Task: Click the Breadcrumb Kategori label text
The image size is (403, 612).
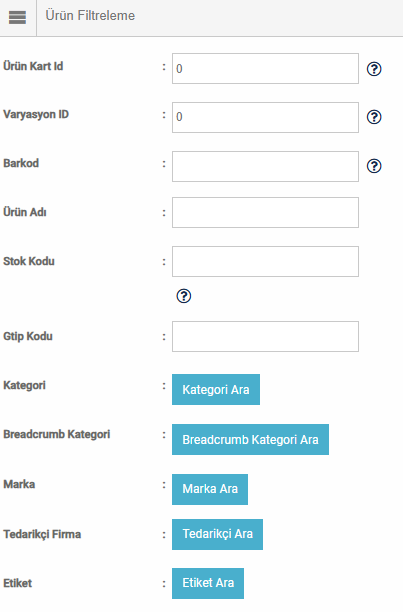Action: coord(57,434)
